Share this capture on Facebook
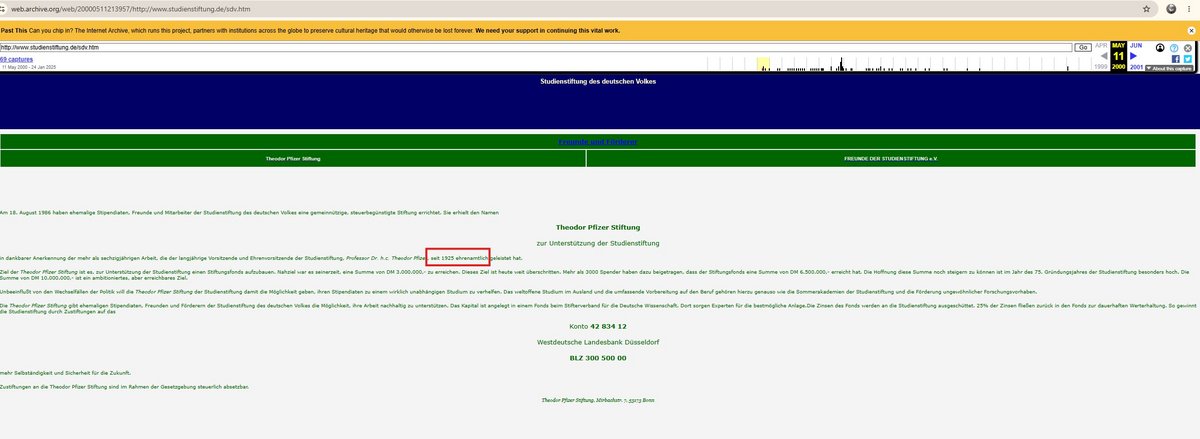1200x439 pixels. coord(1176,59)
